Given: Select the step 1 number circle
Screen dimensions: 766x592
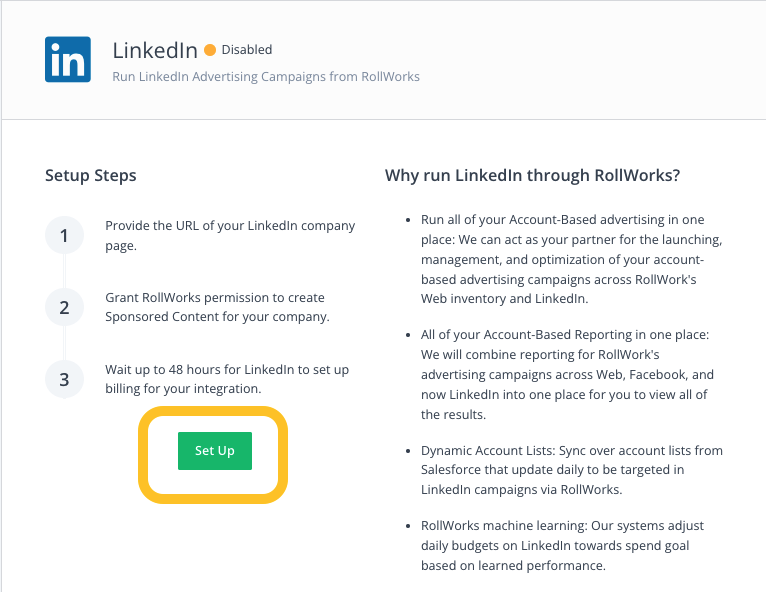Looking at the screenshot, I should (64, 235).
